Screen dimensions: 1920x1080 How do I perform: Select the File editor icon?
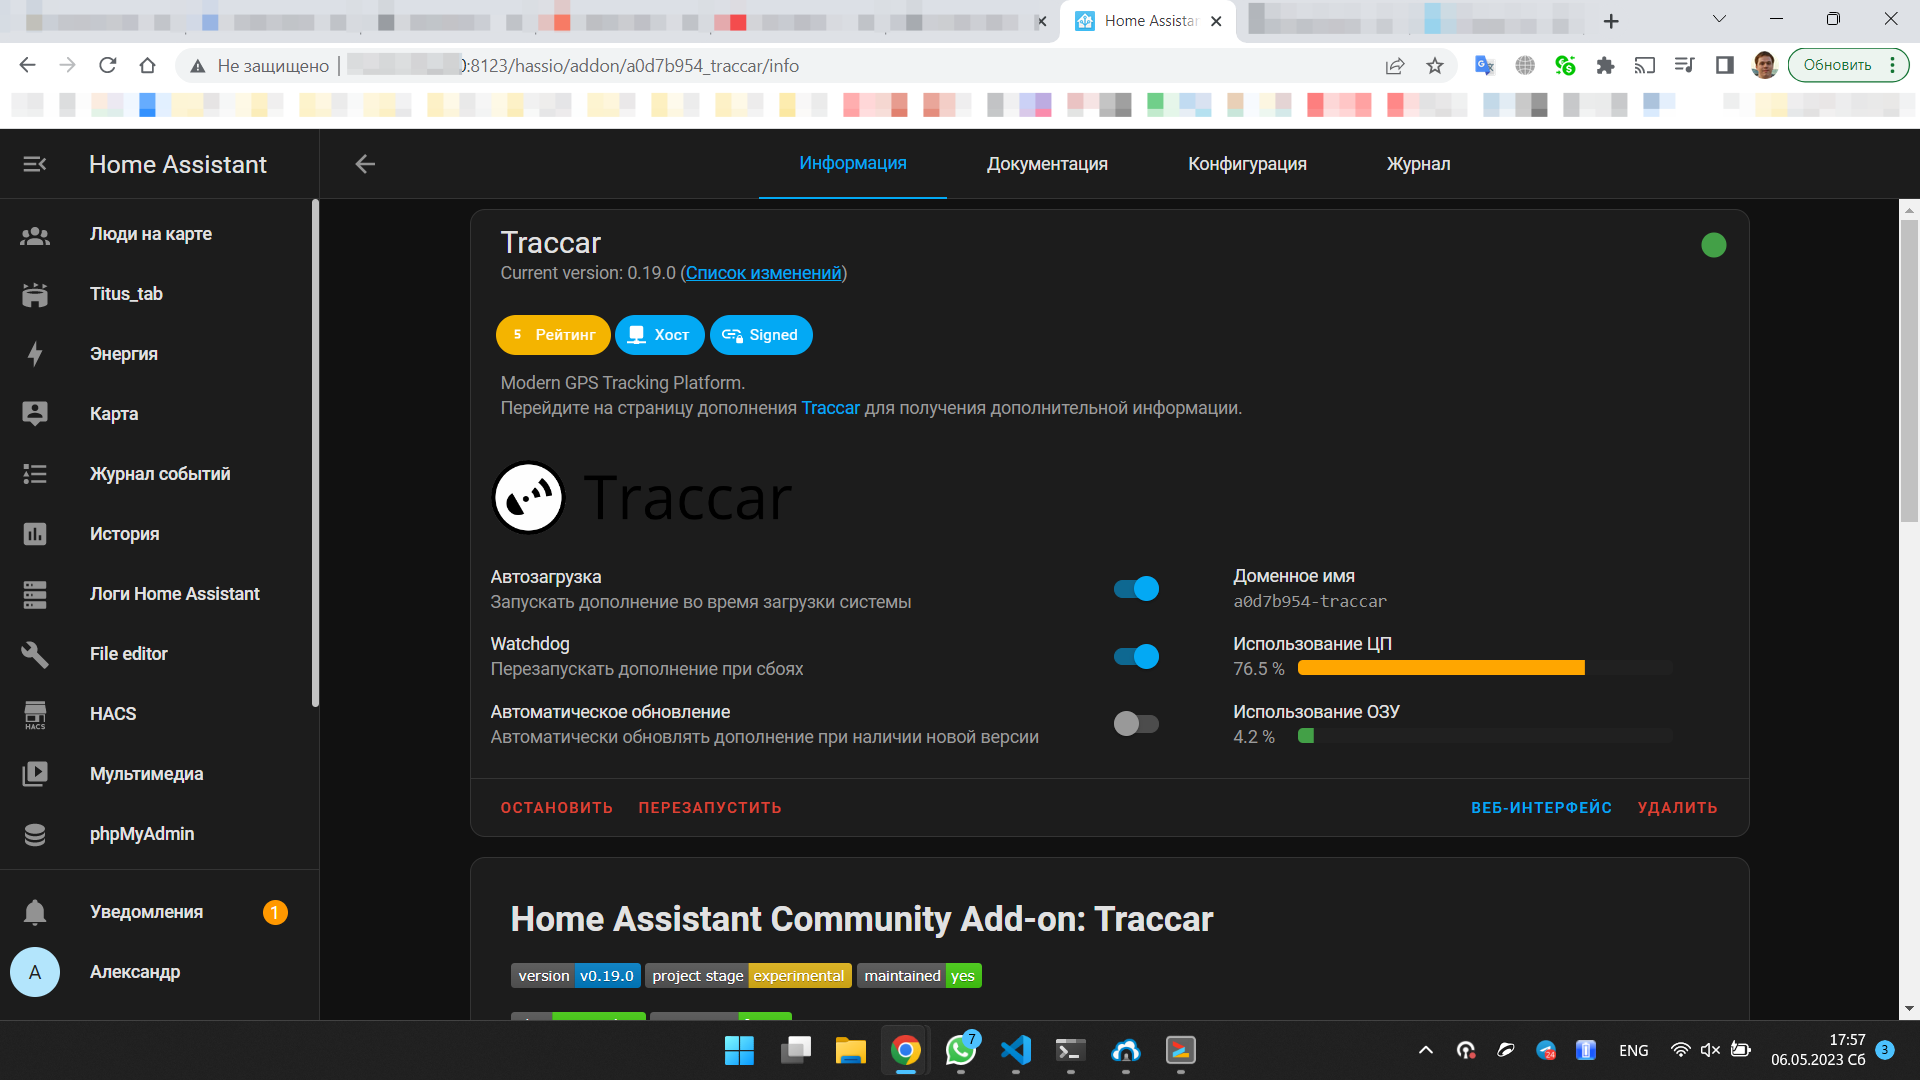coord(35,654)
